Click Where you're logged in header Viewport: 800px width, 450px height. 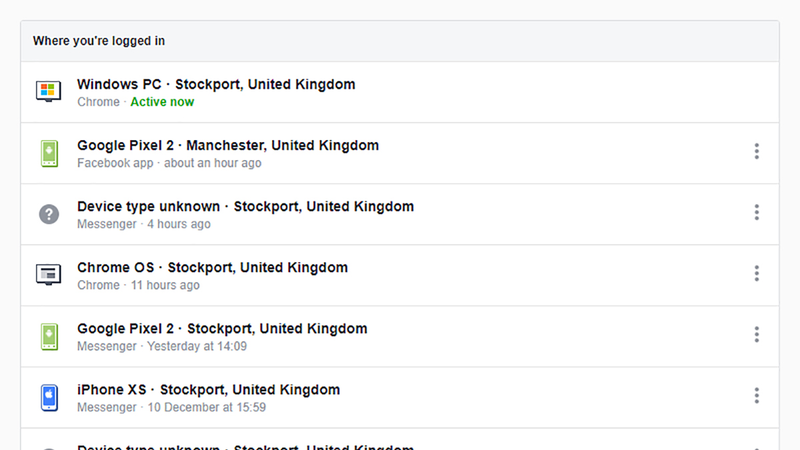(99, 41)
